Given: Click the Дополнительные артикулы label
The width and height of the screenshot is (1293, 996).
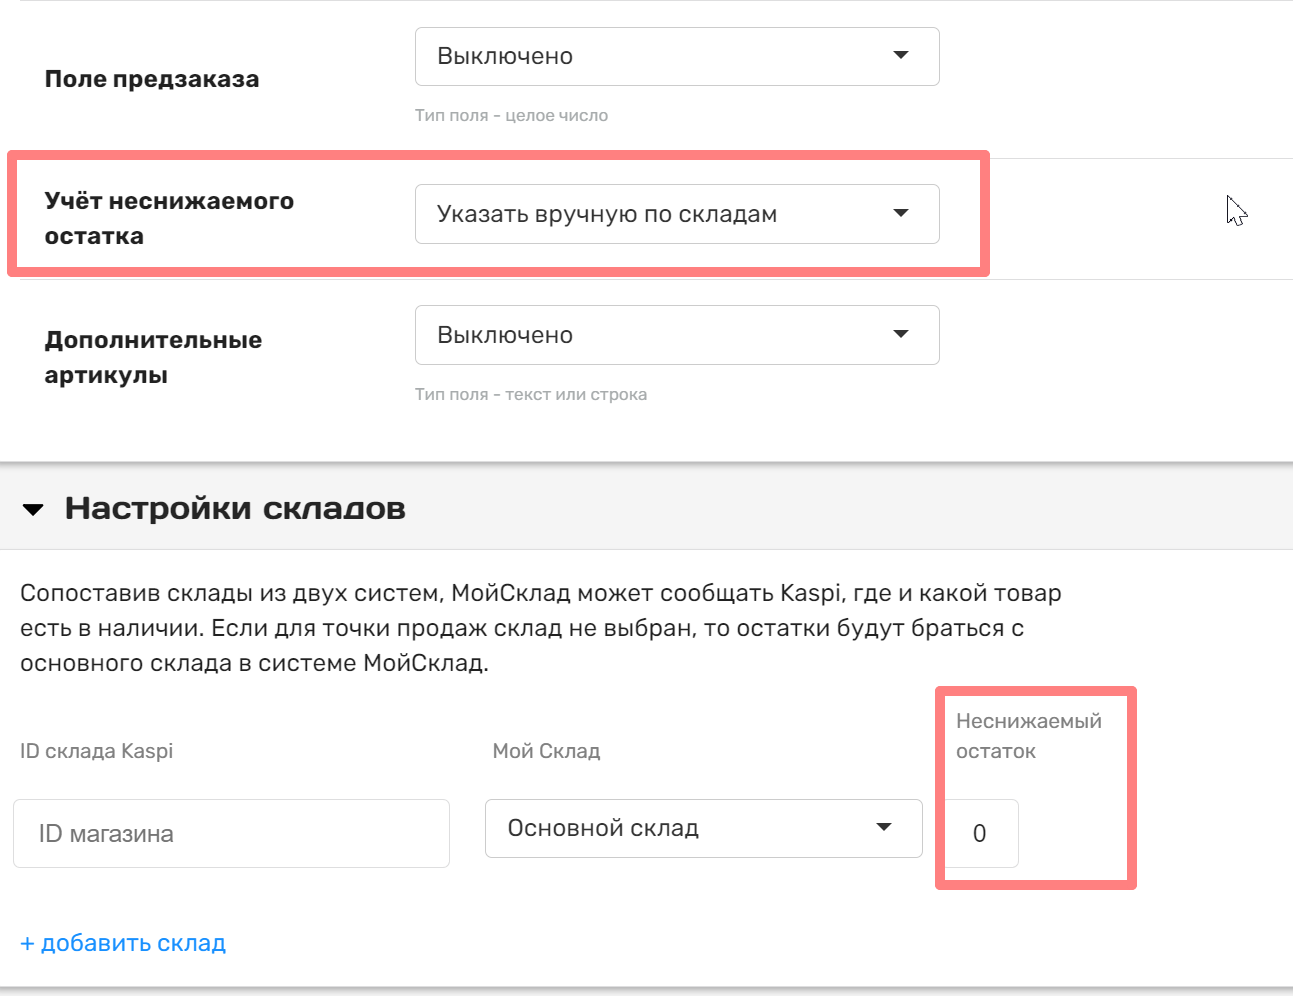Looking at the screenshot, I should click(153, 357).
